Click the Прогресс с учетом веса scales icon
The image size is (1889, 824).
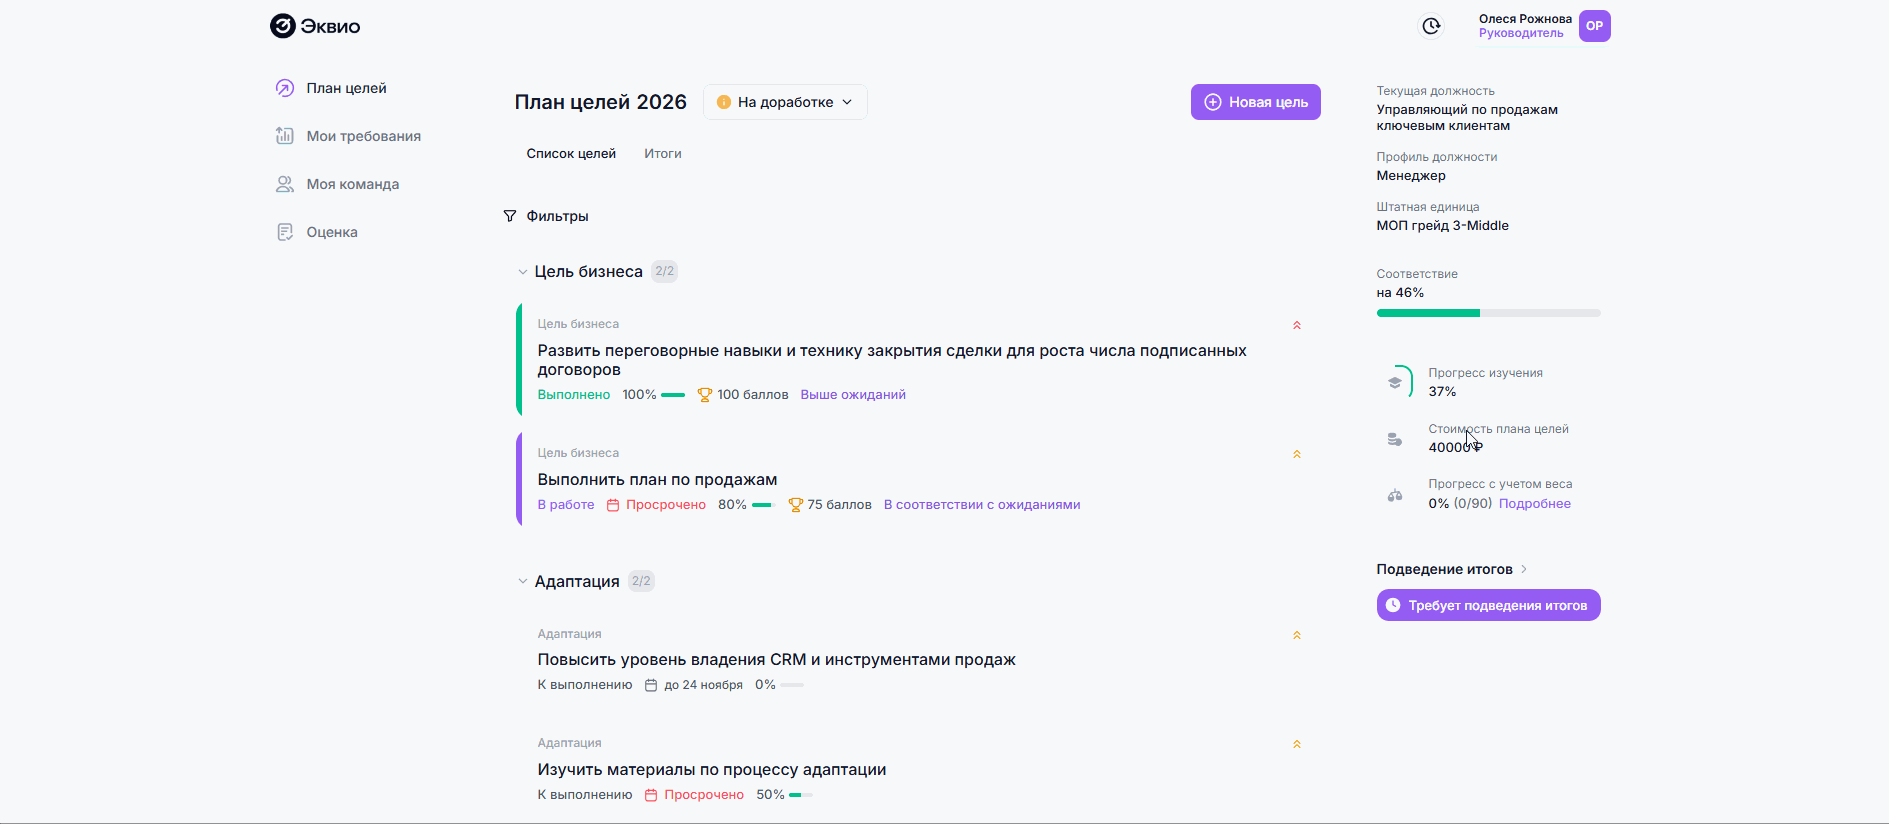1395,495
